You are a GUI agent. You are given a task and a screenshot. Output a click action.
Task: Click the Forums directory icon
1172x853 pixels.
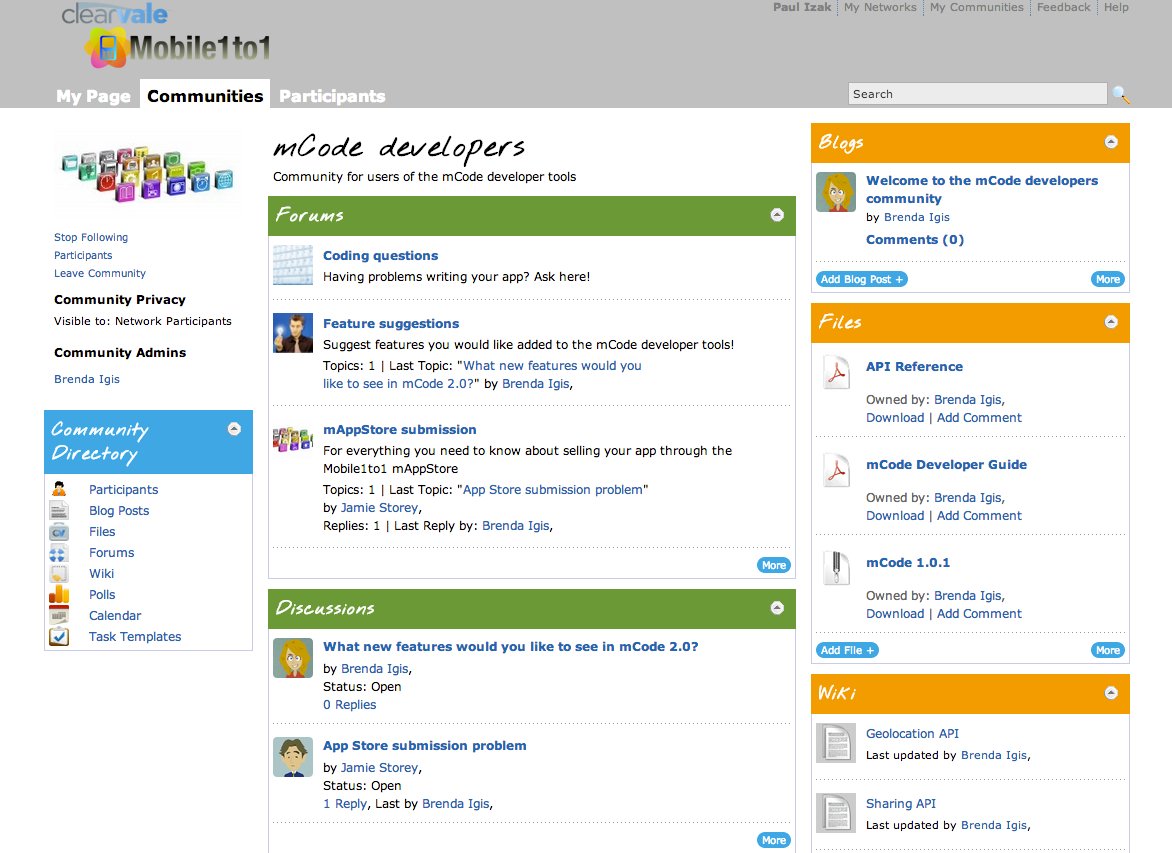click(58, 553)
